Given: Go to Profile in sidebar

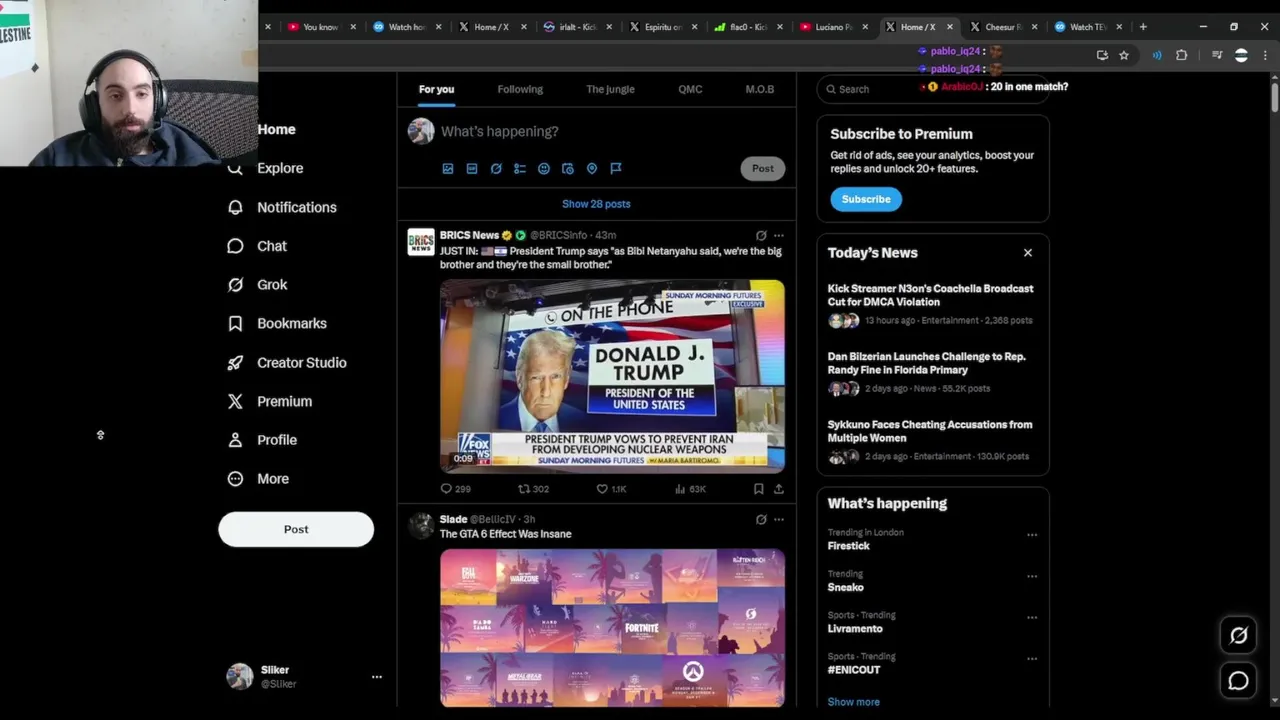Looking at the screenshot, I should click(262, 440).
